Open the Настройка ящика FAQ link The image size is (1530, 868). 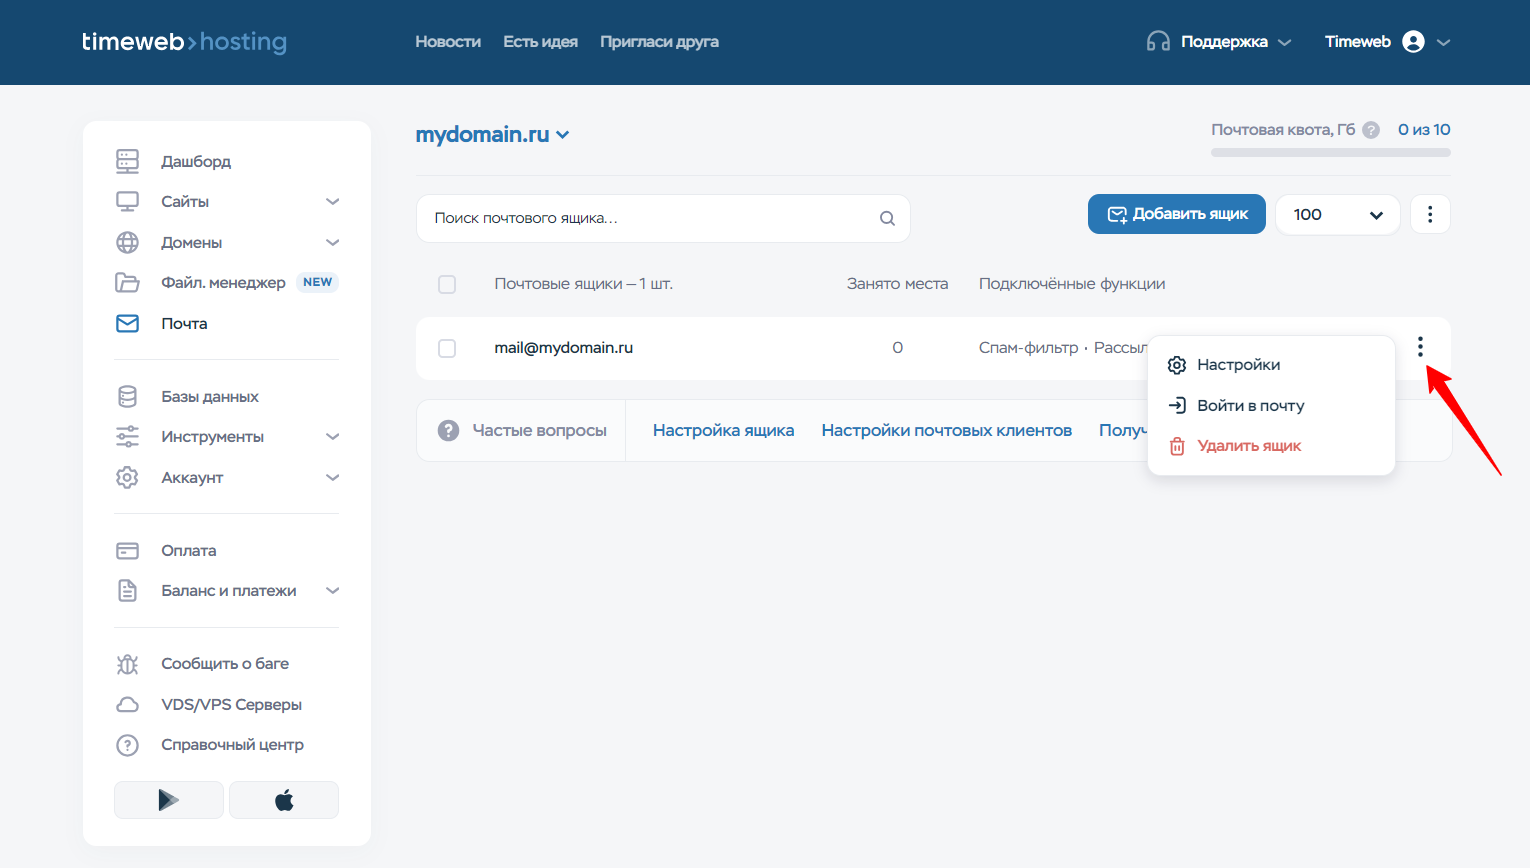pyautogui.click(x=723, y=430)
